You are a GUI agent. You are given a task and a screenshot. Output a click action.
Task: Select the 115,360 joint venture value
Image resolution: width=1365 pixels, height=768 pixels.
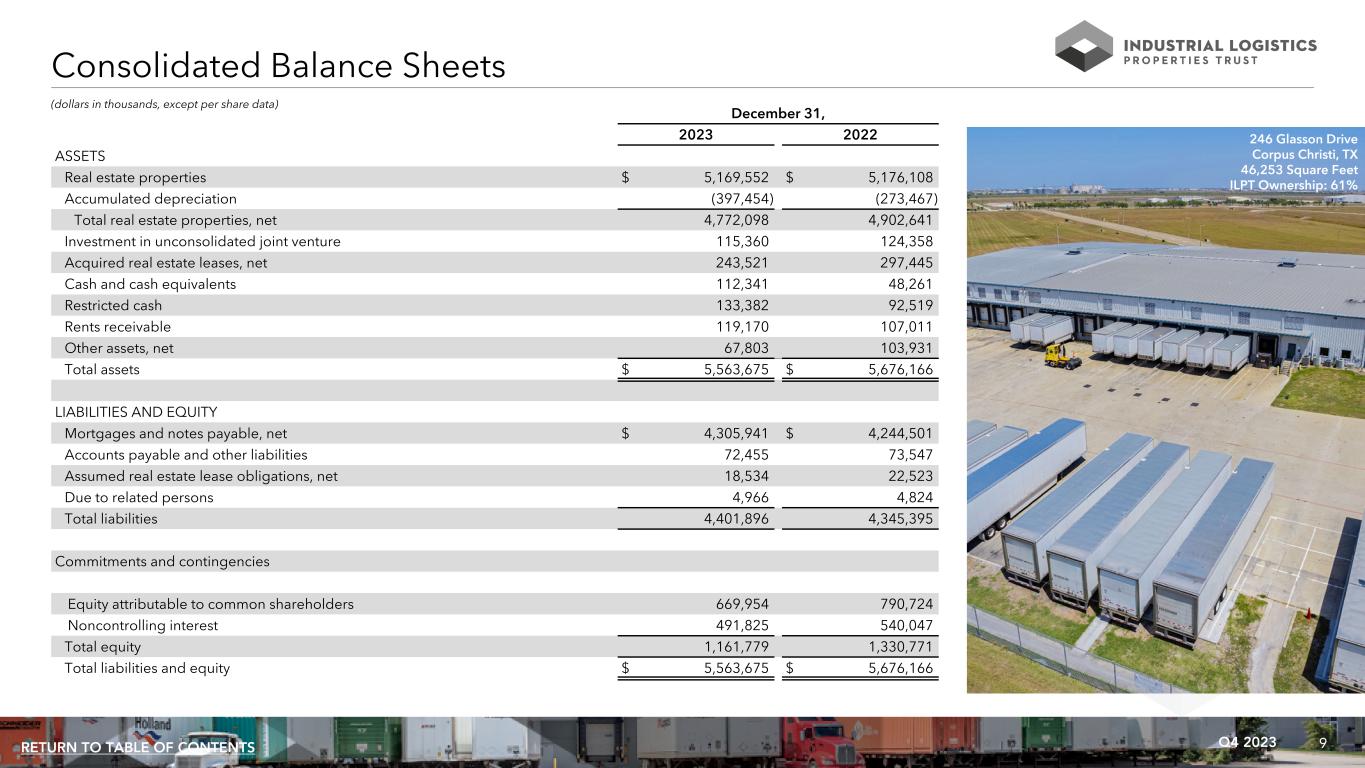[743, 241]
